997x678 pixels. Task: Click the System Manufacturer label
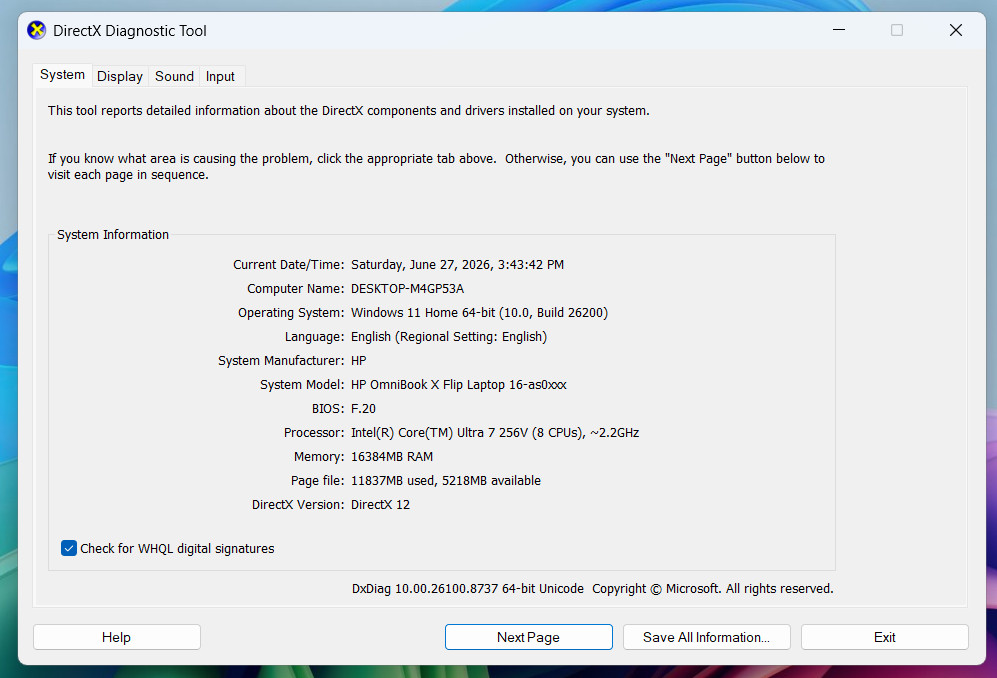click(x=281, y=361)
